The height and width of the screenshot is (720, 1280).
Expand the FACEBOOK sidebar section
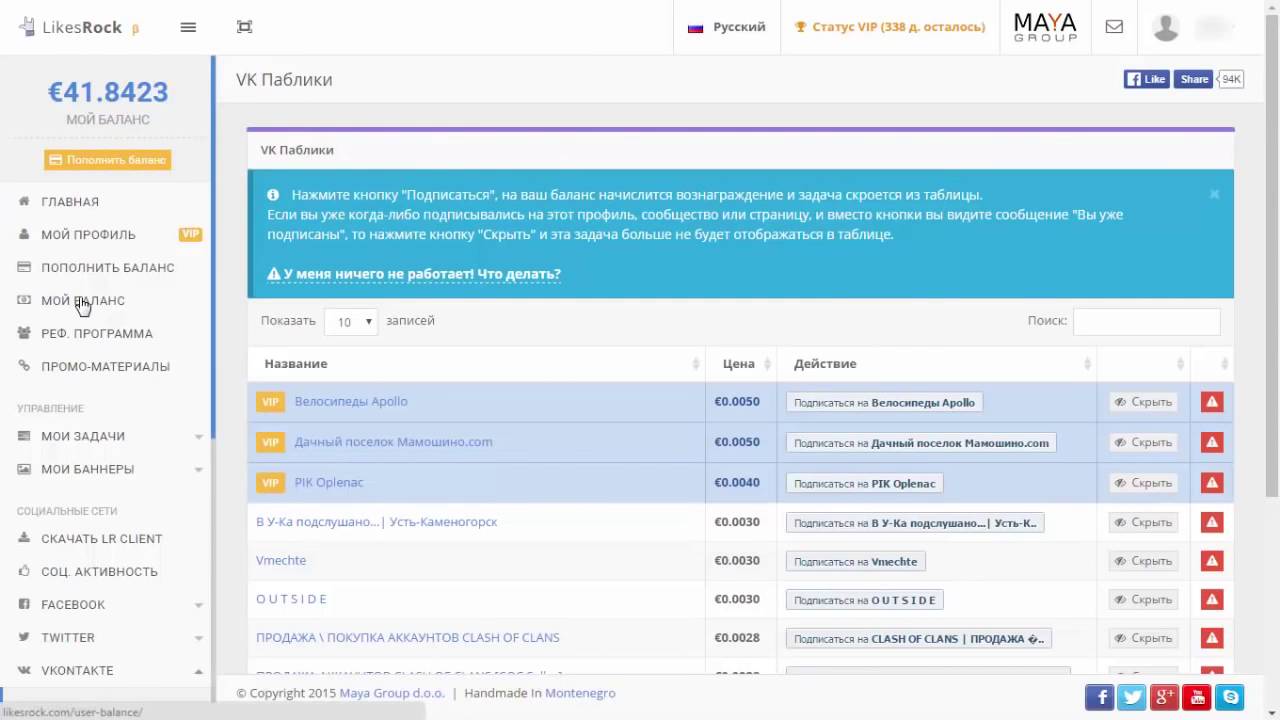click(108, 604)
